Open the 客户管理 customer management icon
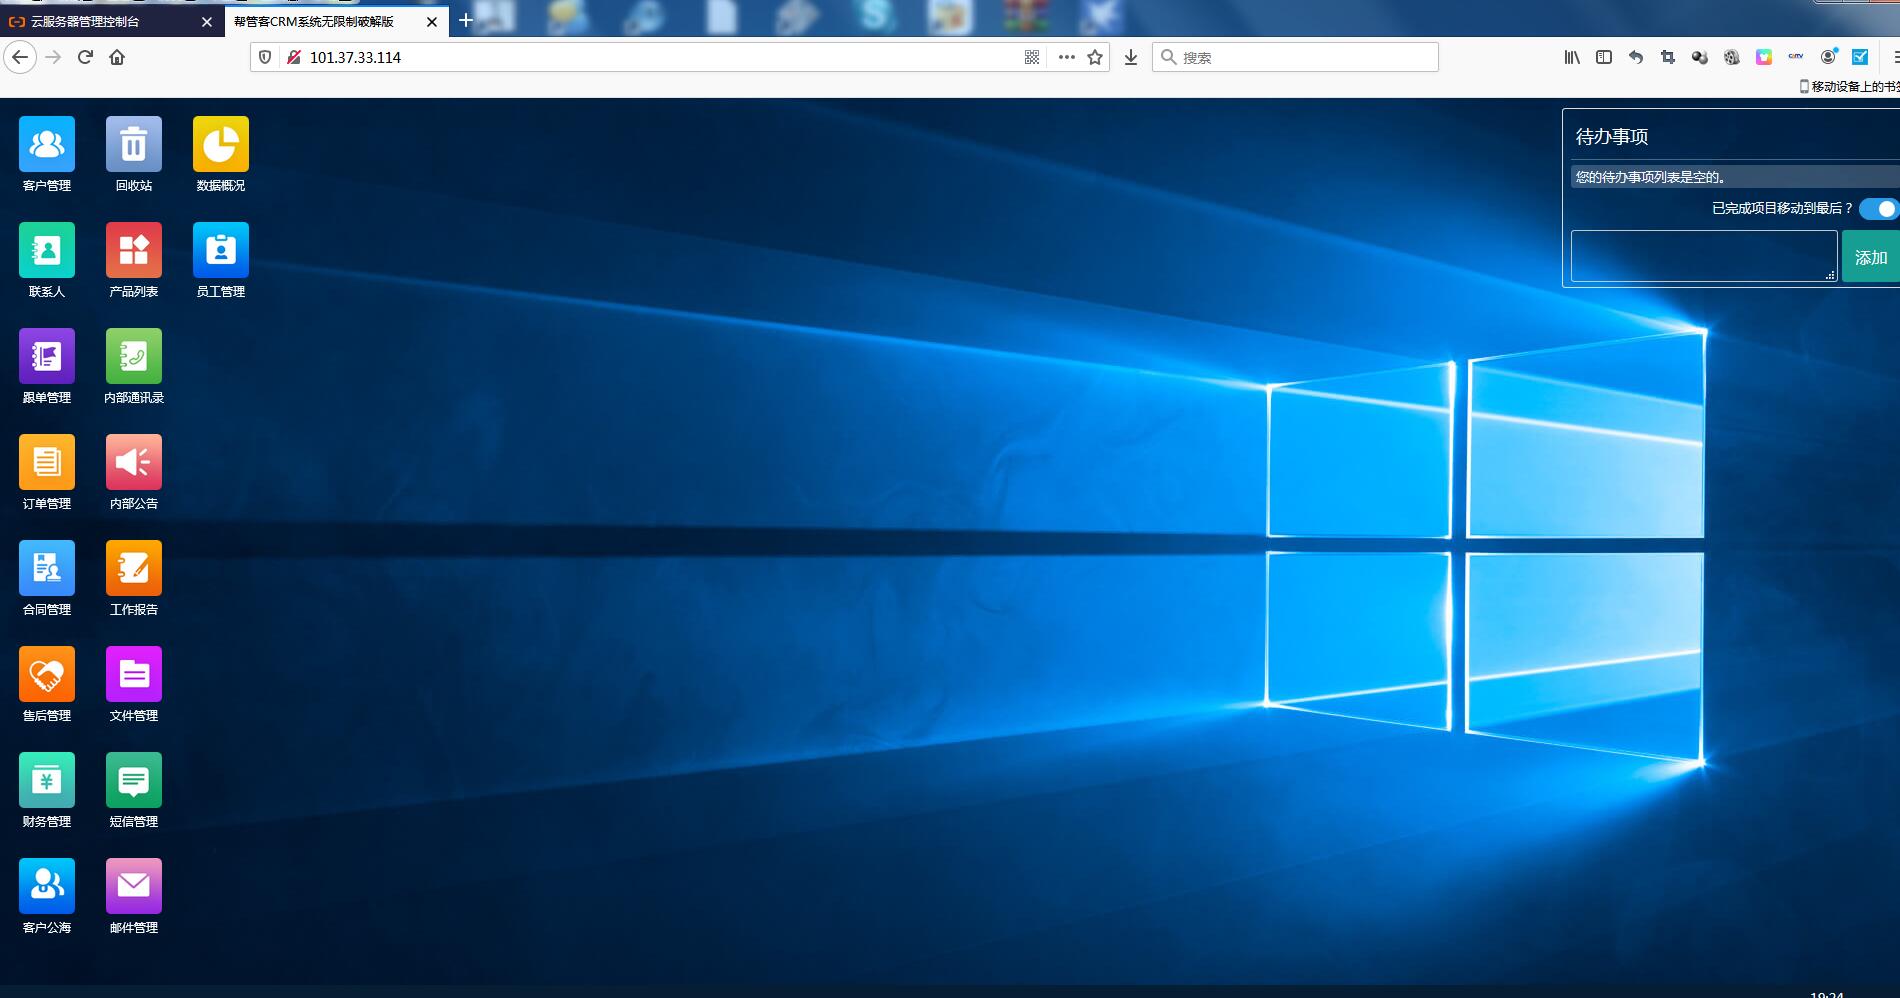 46,145
